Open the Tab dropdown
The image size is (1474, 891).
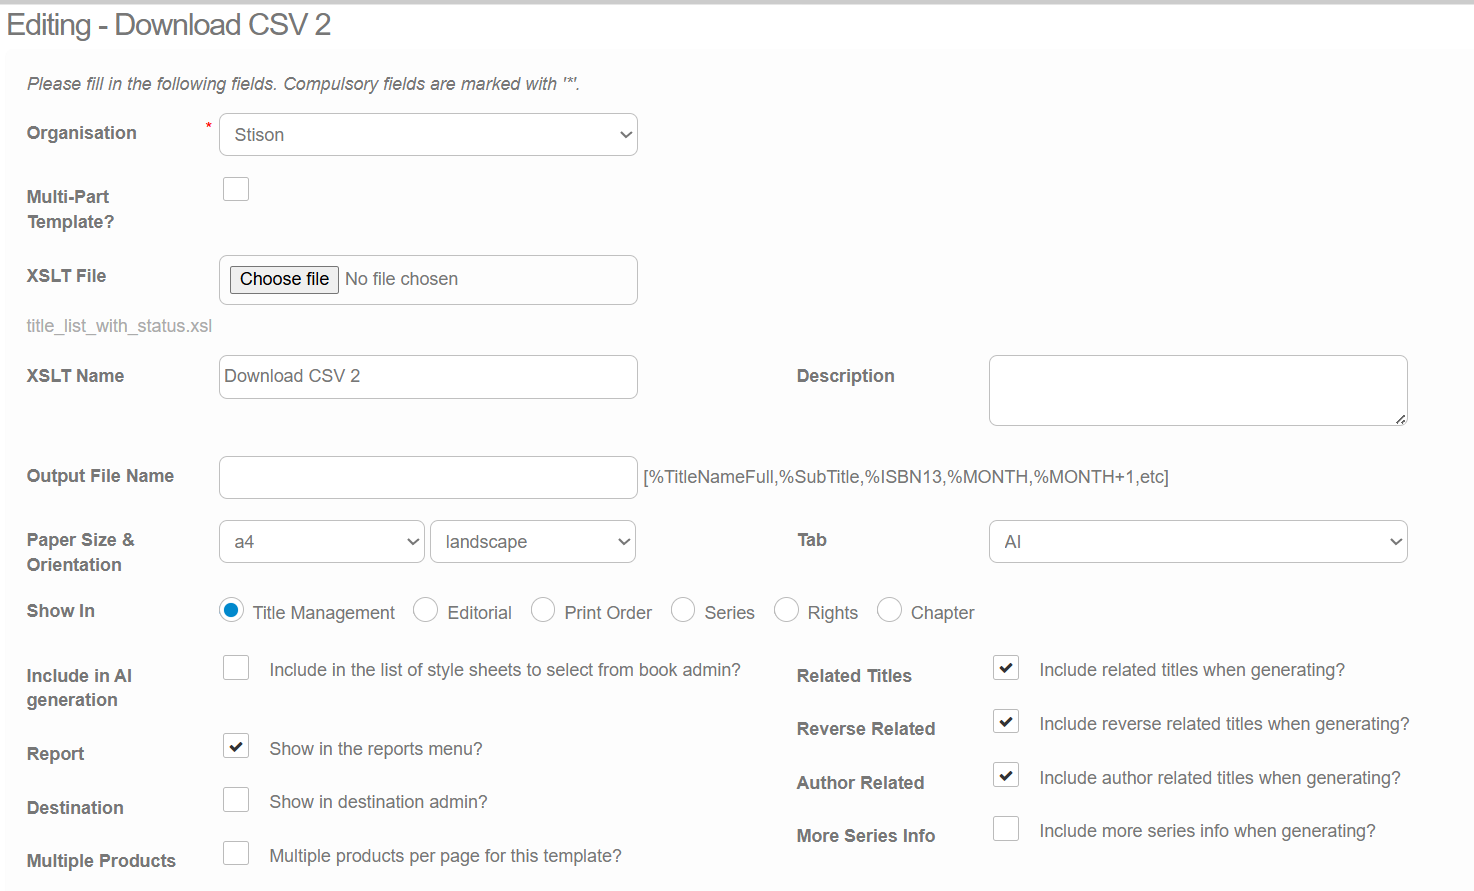tap(1197, 542)
